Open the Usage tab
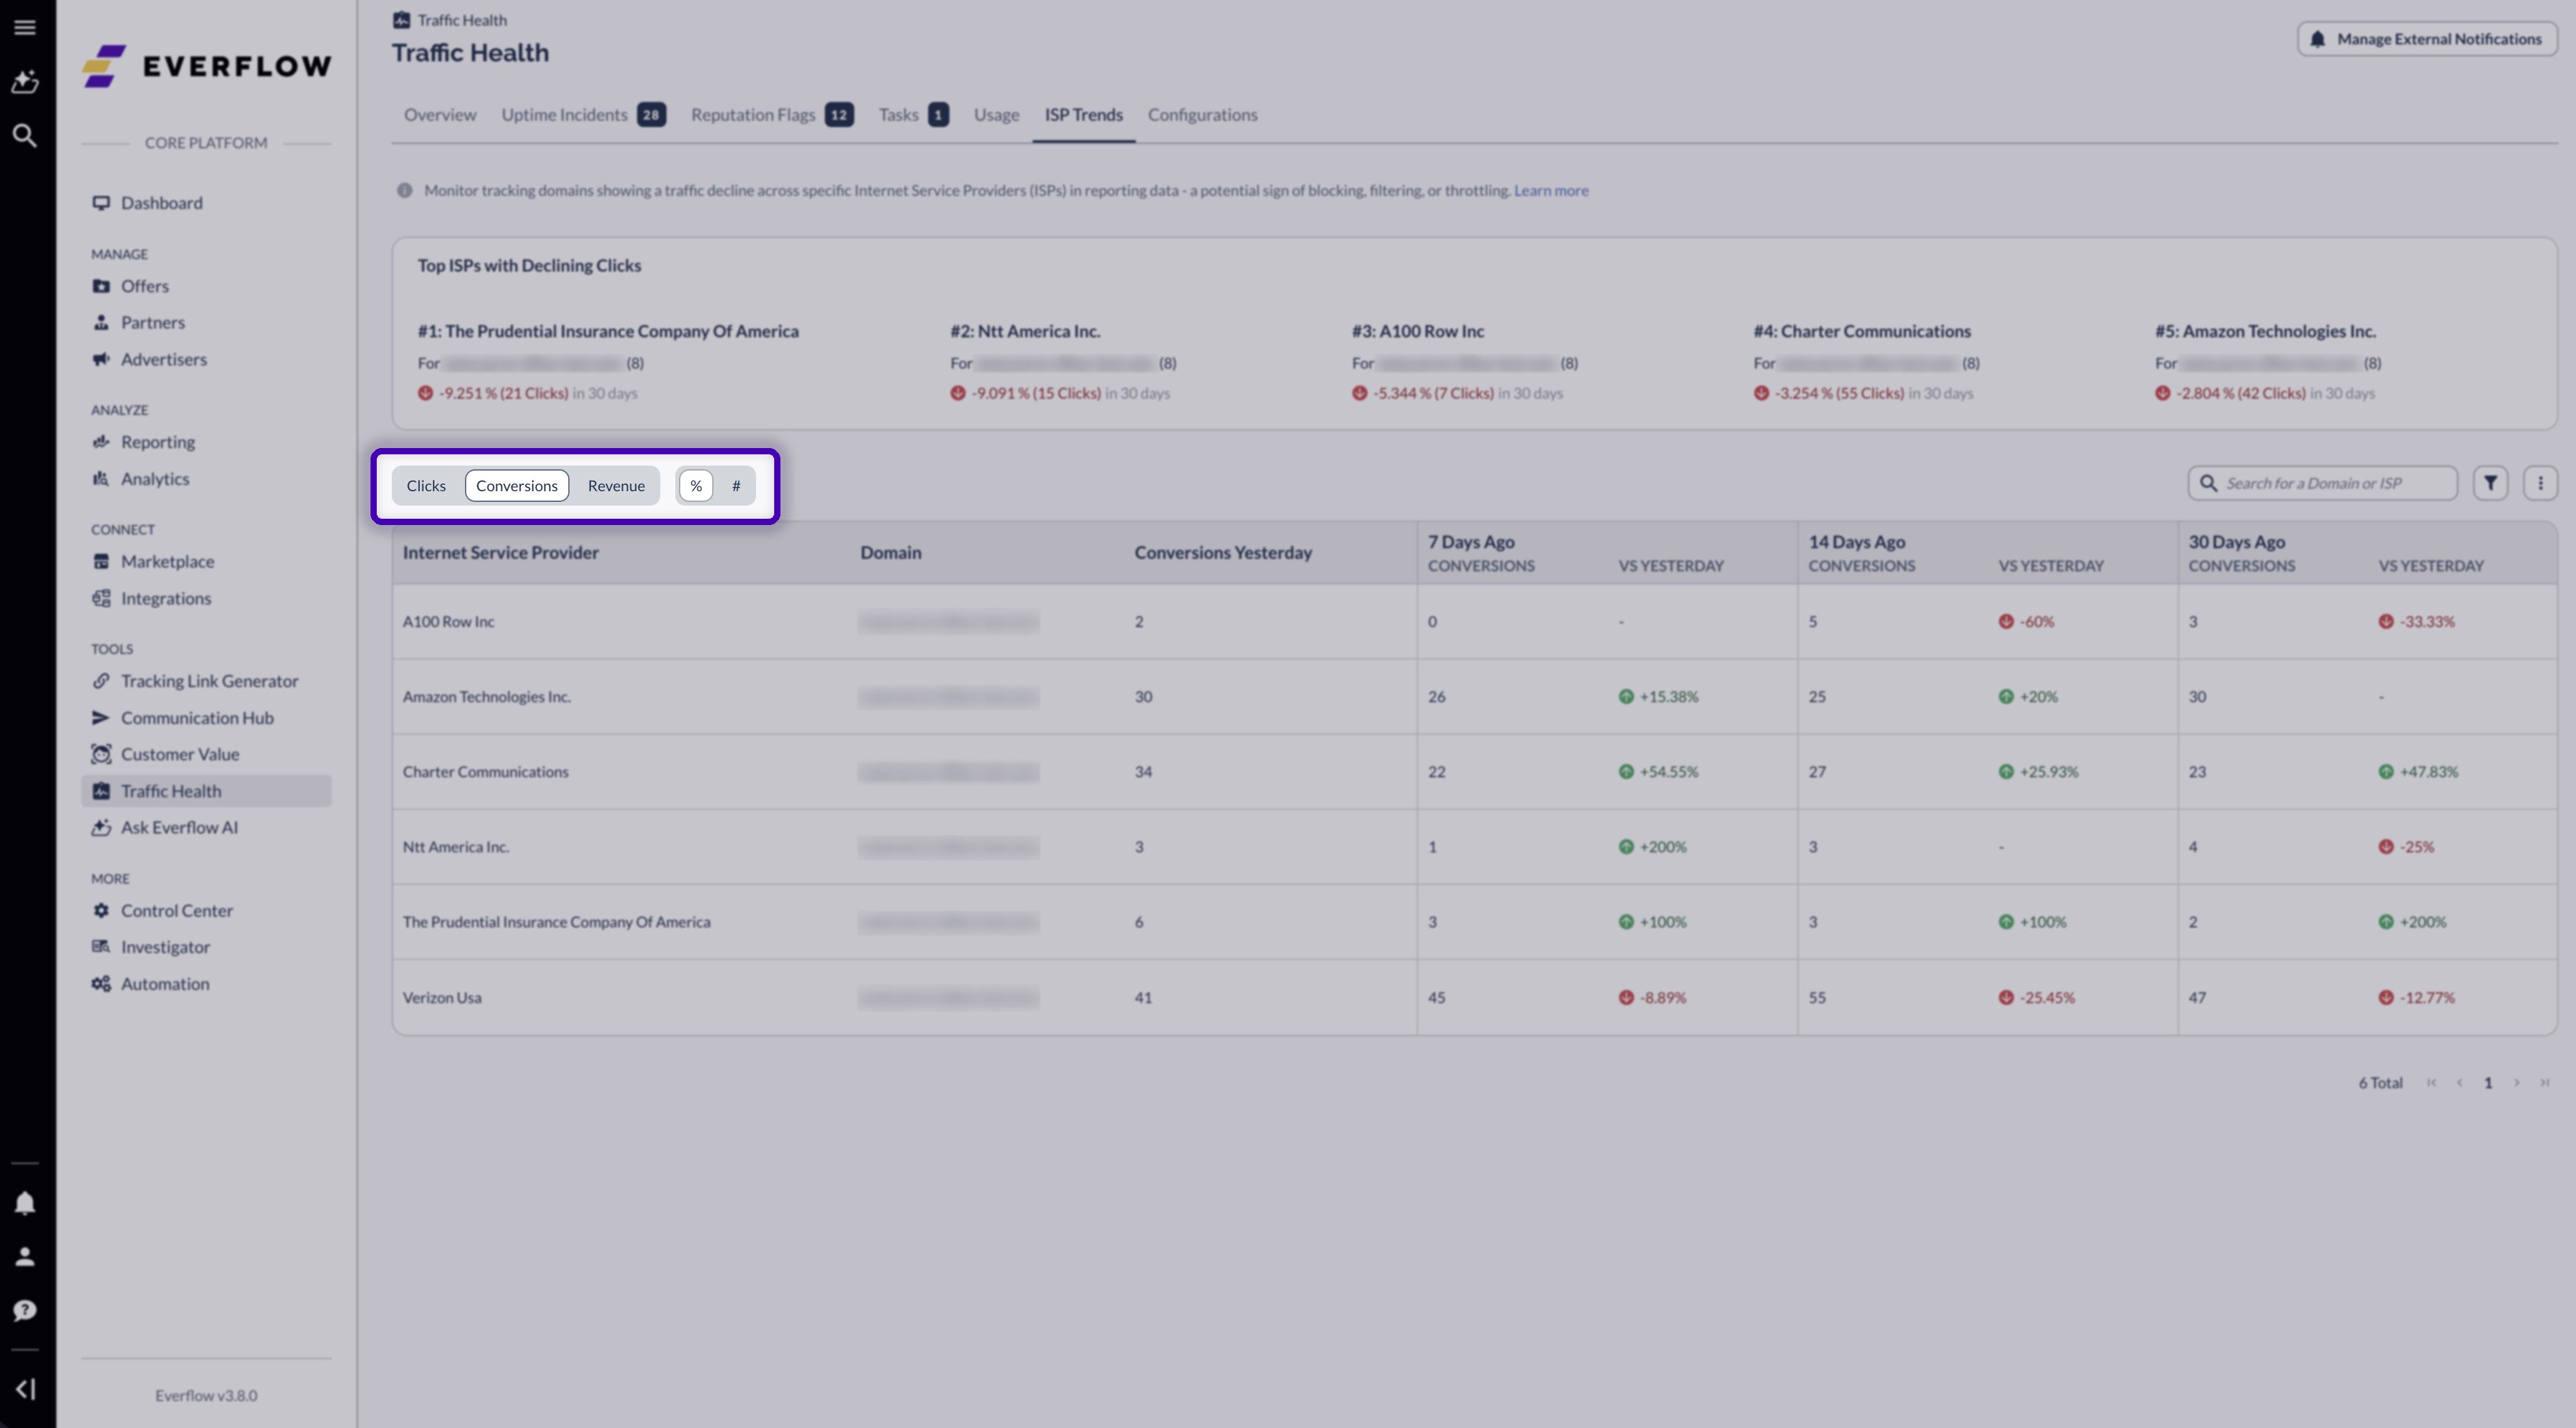This screenshot has height=1428, width=2576. pos(996,115)
